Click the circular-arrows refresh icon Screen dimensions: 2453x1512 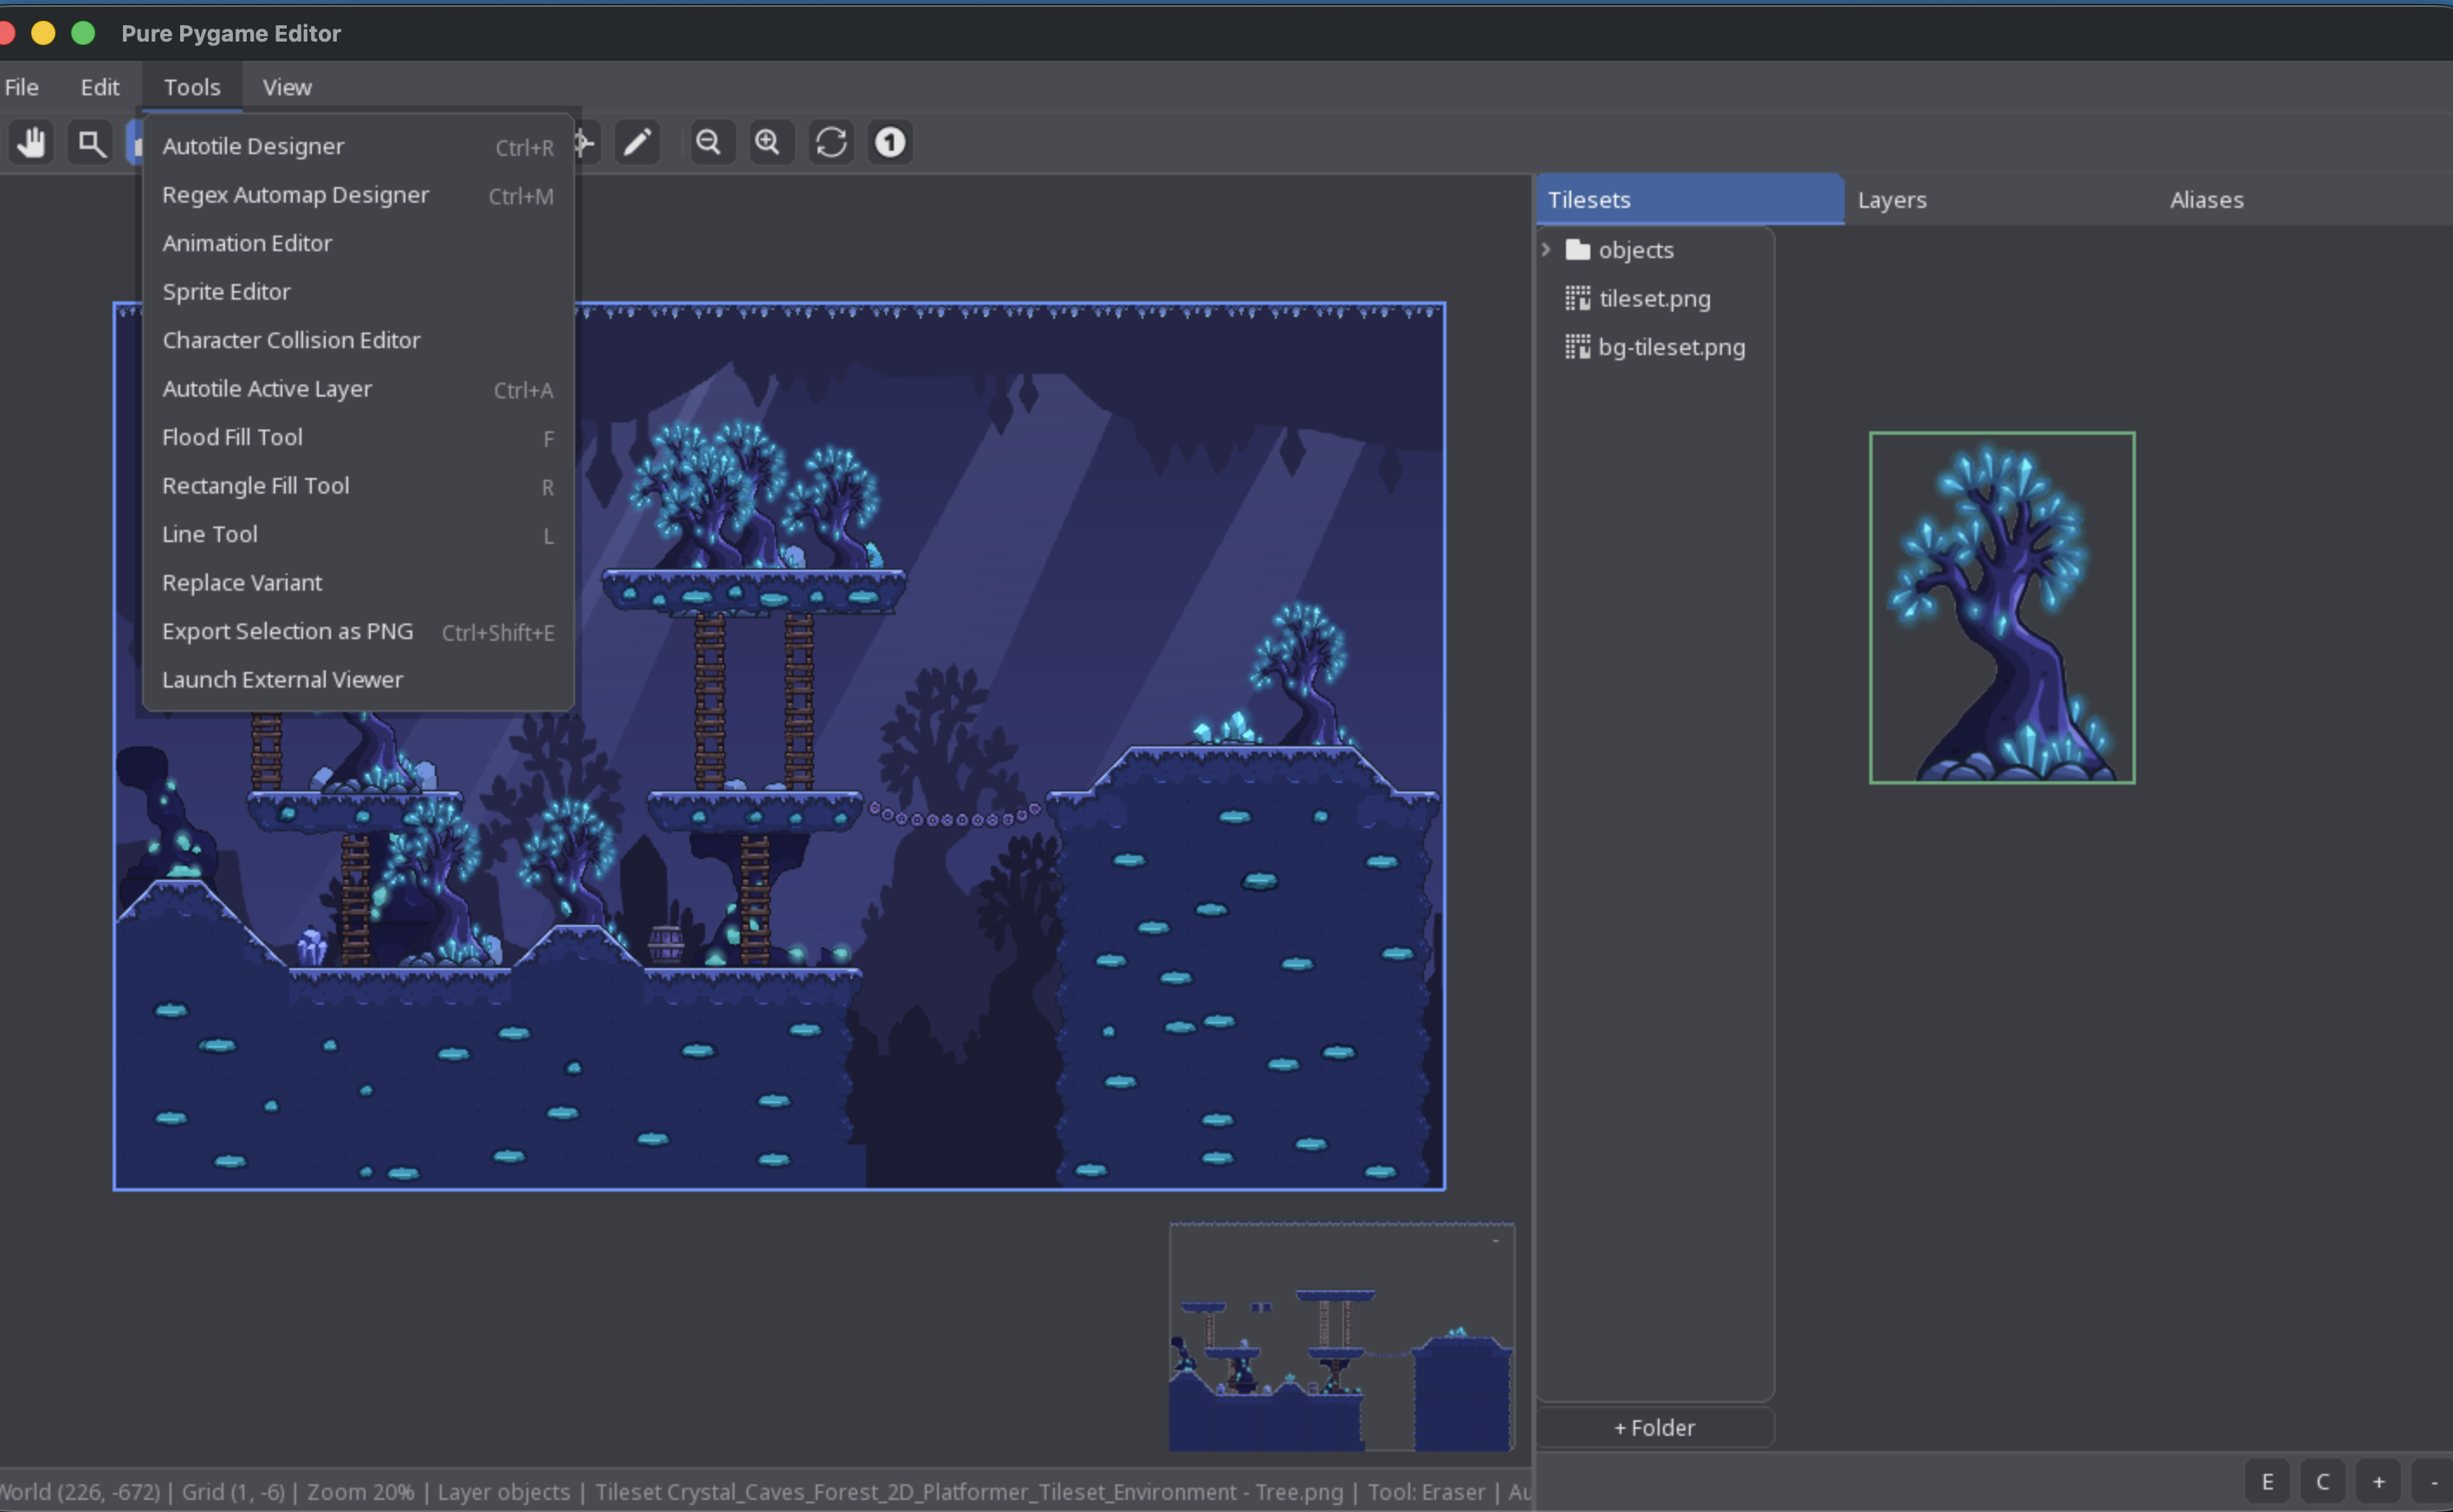[x=831, y=143]
